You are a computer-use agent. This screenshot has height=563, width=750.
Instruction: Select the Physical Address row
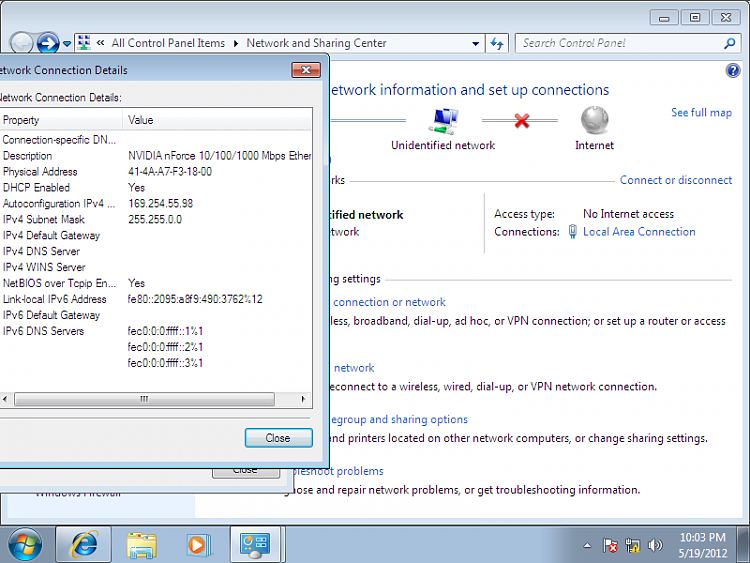(156, 172)
